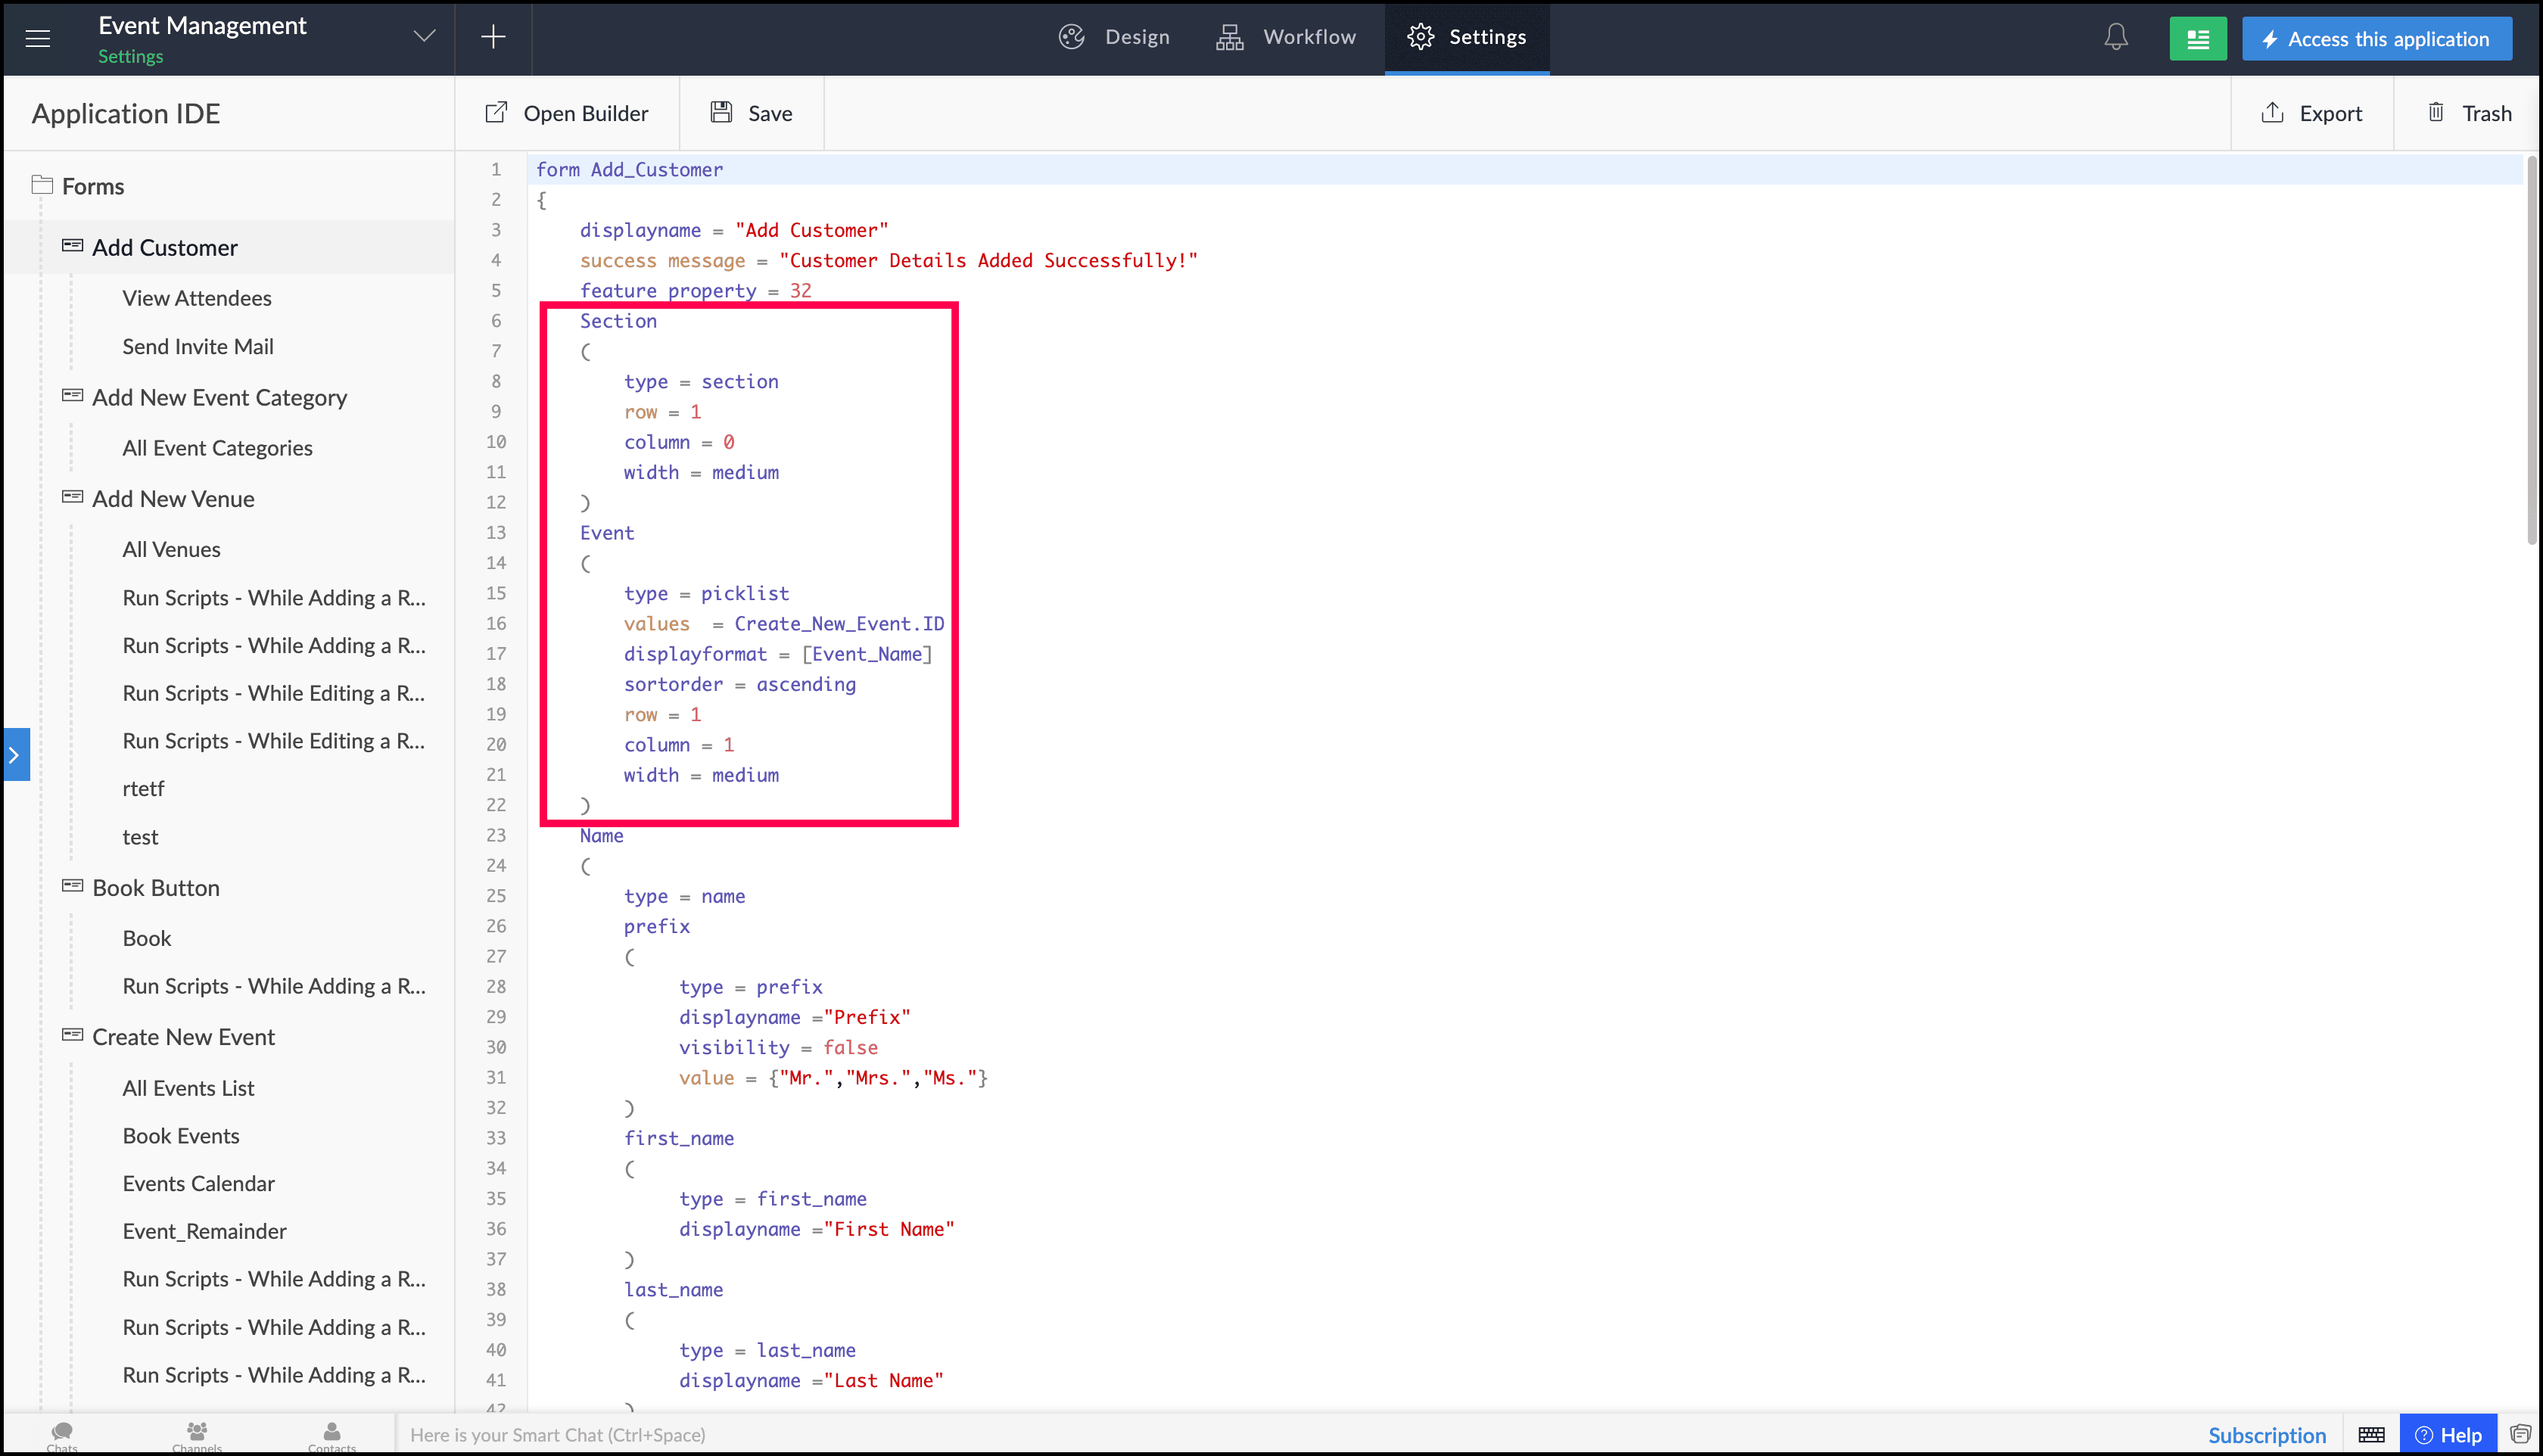Screen dimensions: 2543x1456
Task: Open Chats in bottom bar
Action: click(x=62, y=1436)
